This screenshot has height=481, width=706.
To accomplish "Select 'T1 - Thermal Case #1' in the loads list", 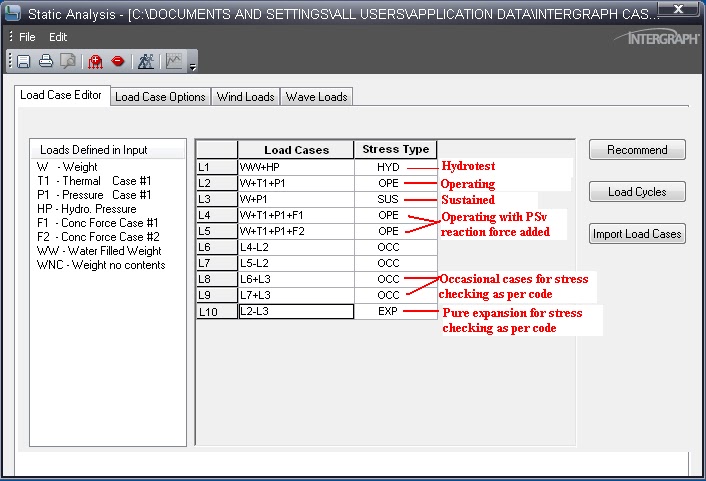I will point(94,181).
